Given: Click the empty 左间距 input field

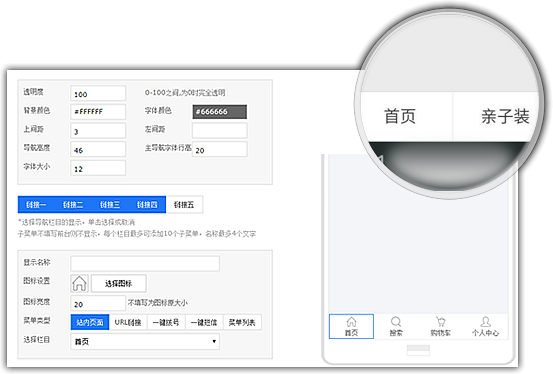Looking at the screenshot, I should click(220, 131).
